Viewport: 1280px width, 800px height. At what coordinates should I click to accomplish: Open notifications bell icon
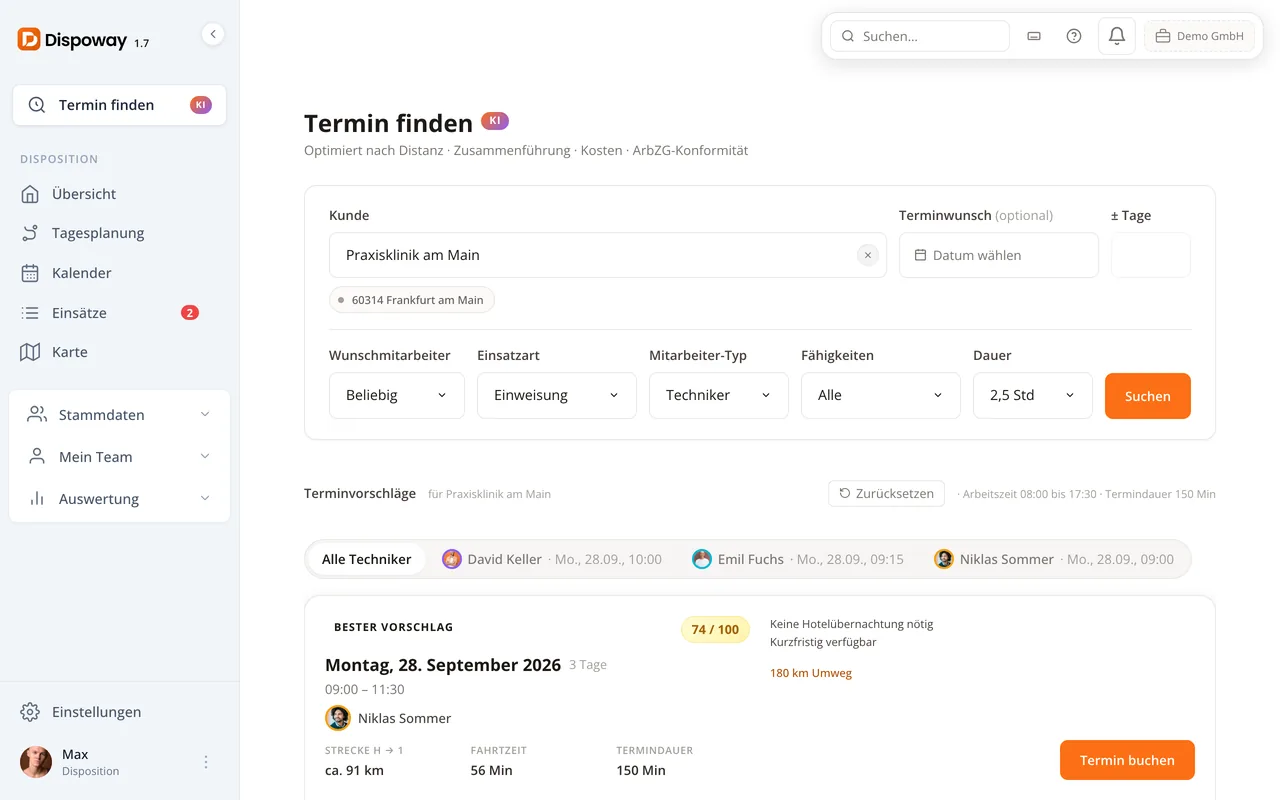pyautogui.click(x=1117, y=36)
